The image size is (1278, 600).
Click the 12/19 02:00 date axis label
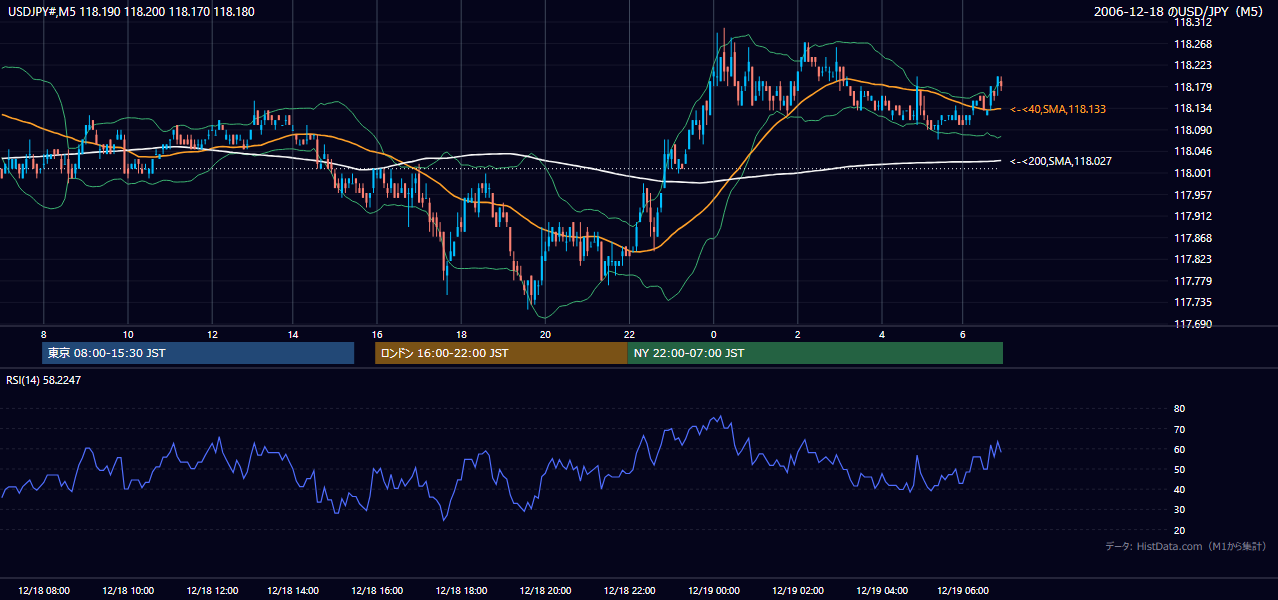[x=798, y=591]
